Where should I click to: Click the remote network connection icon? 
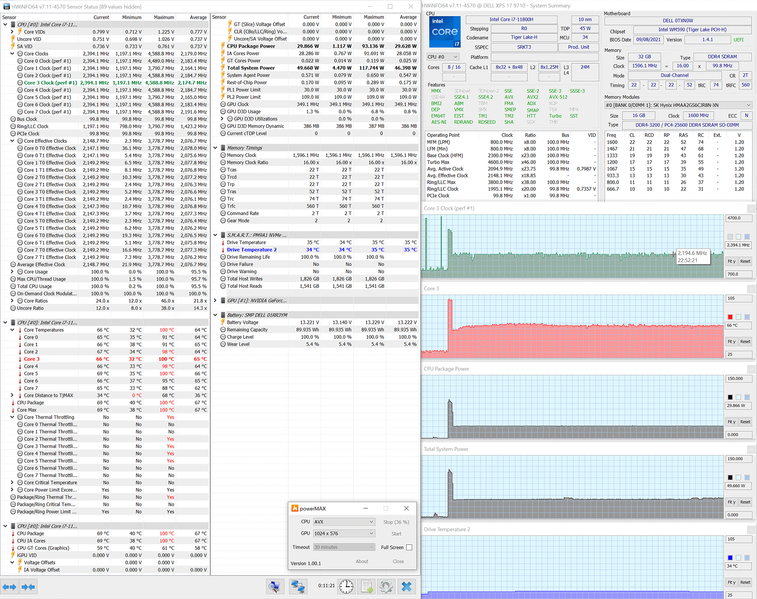coord(298,586)
